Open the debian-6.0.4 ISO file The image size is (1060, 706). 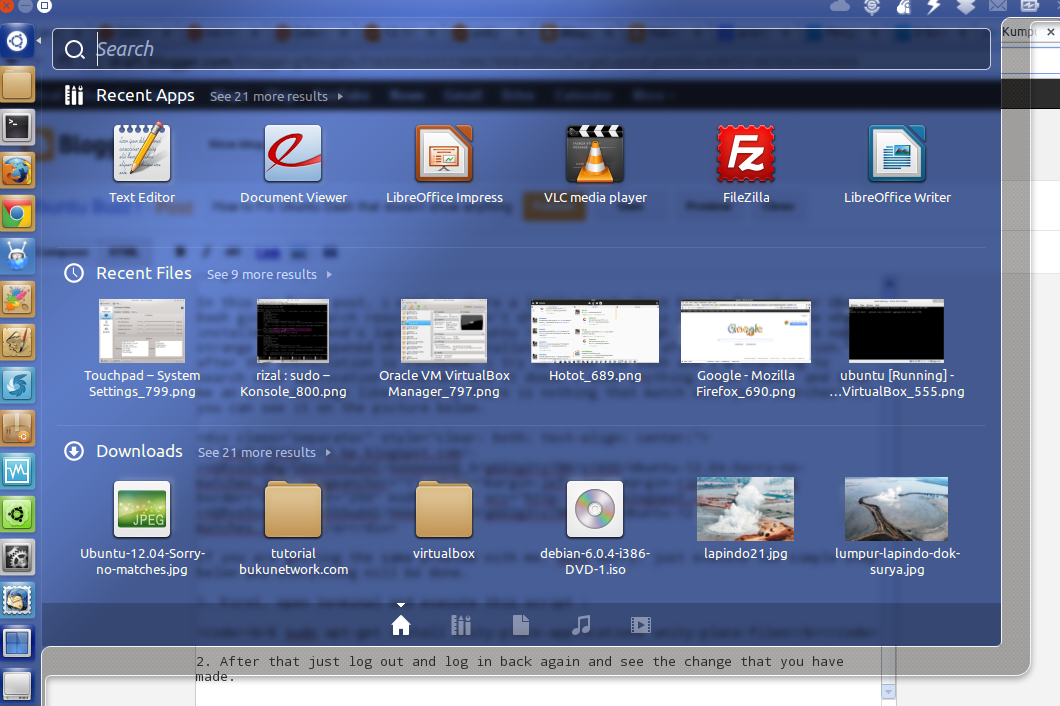click(x=595, y=509)
